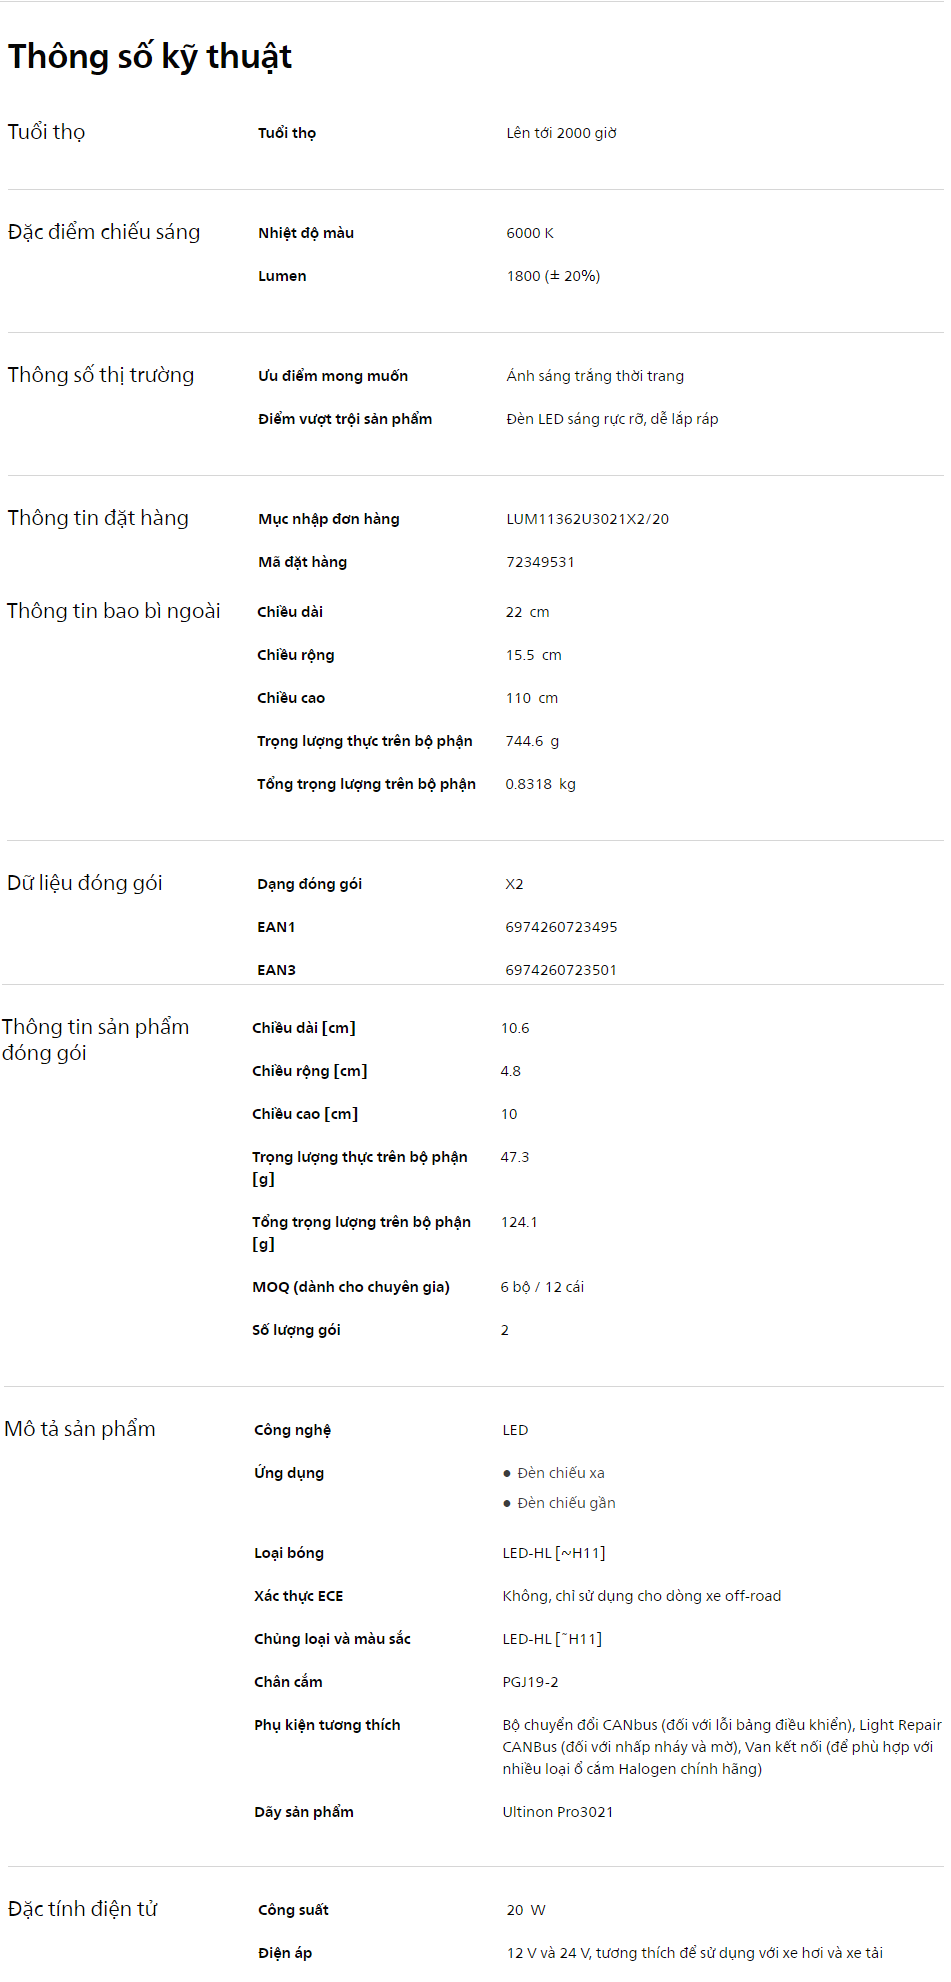The image size is (951, 1982).
Task: Select the Thông số thị trường section
Action: 101,375
